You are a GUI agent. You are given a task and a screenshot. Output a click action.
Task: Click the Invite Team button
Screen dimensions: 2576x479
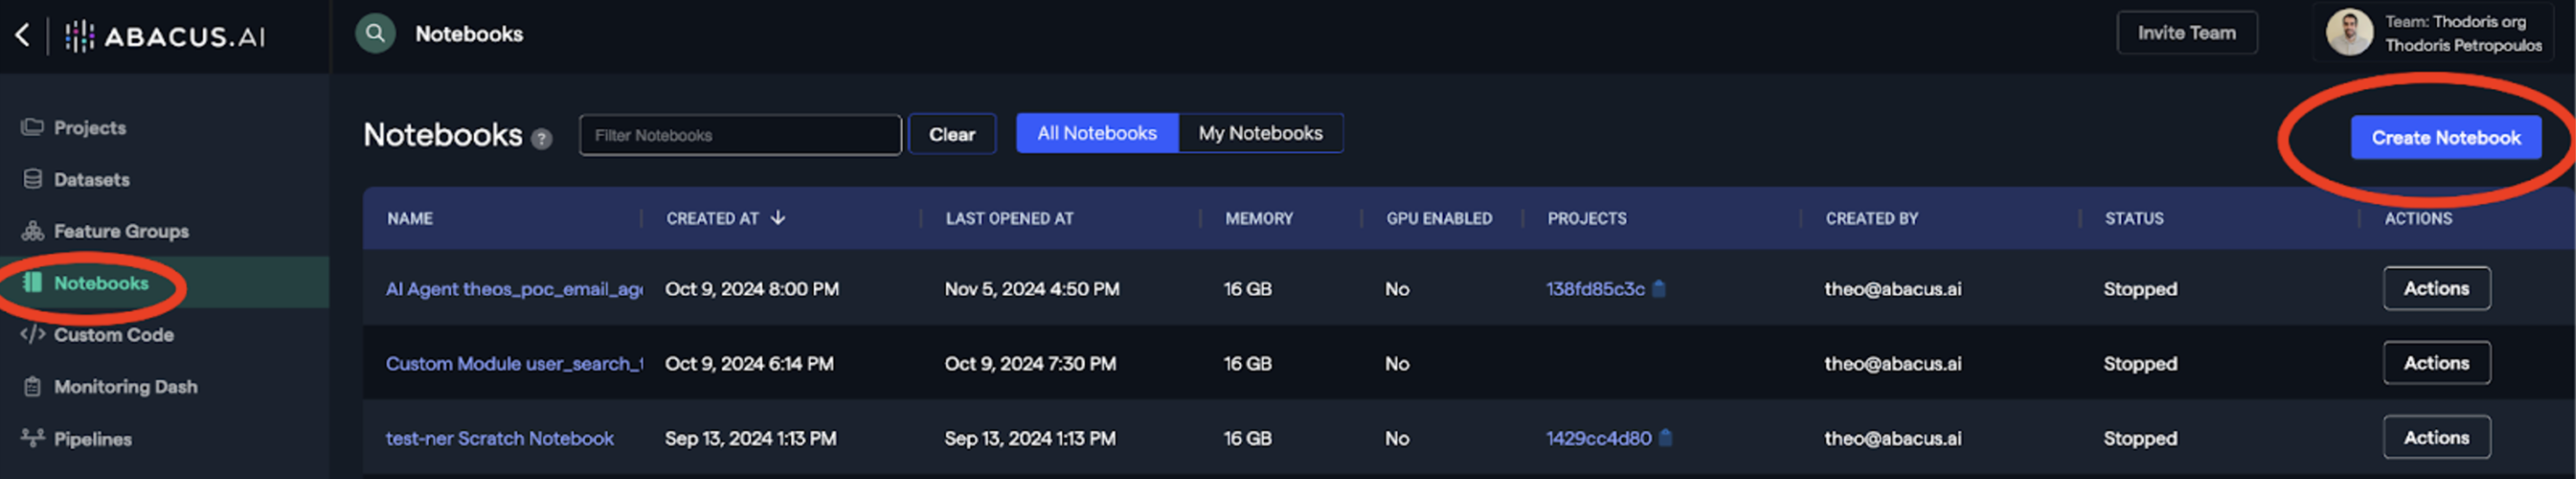tap(2186, 33)
